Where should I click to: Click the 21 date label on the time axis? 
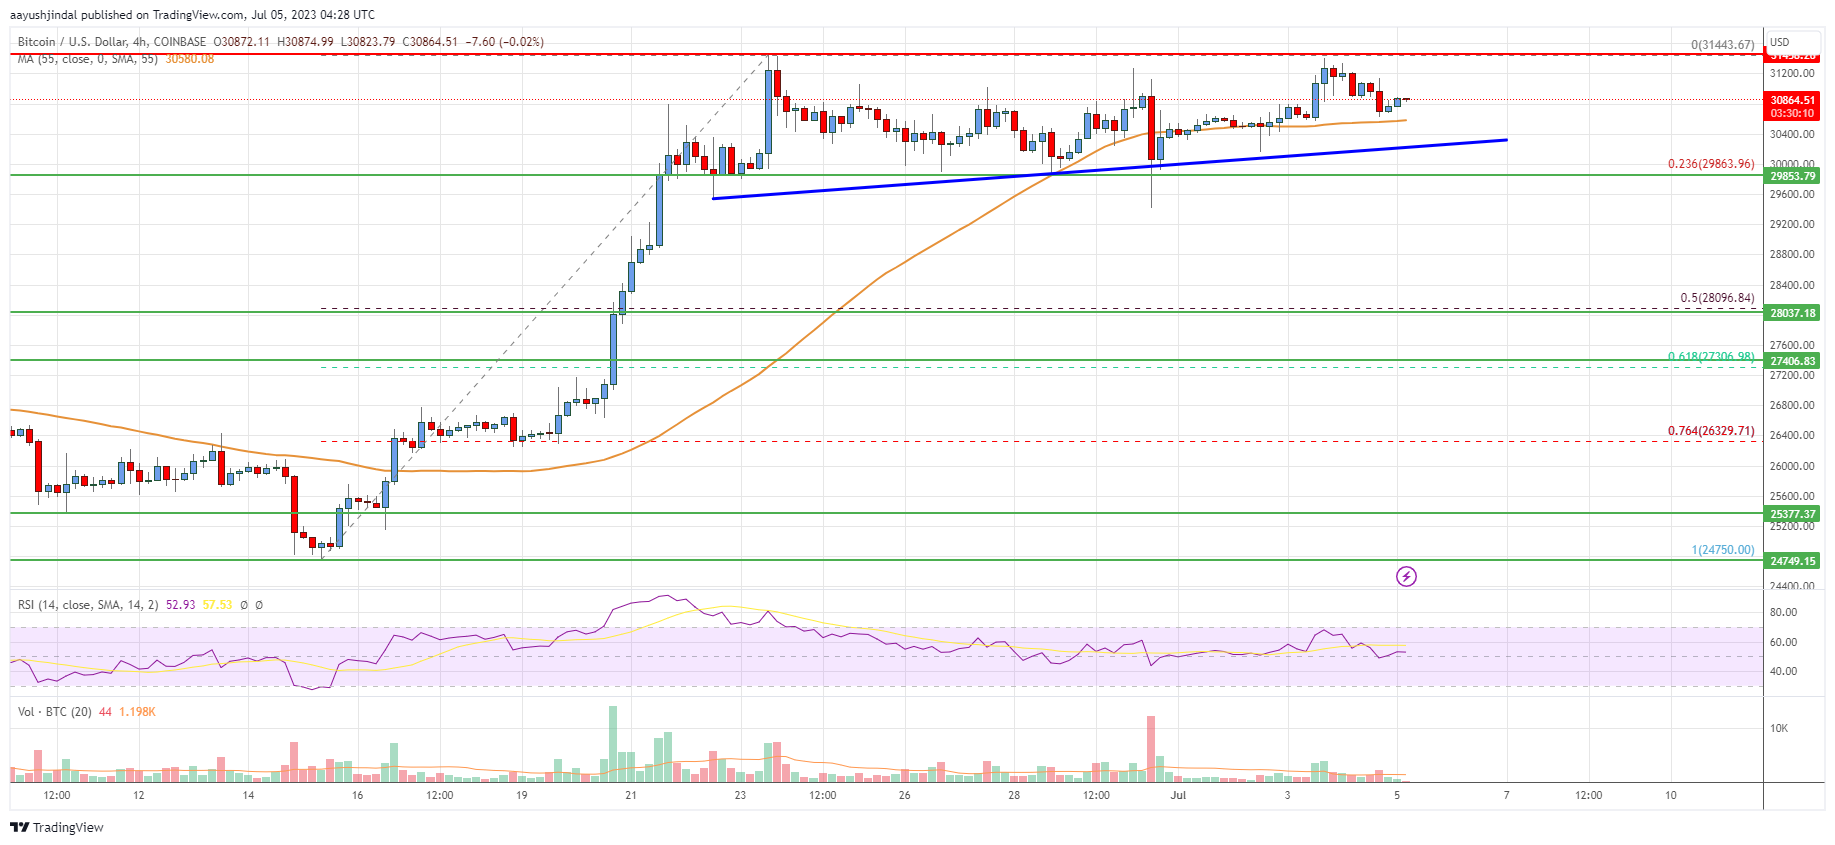[x=631, y=795]
